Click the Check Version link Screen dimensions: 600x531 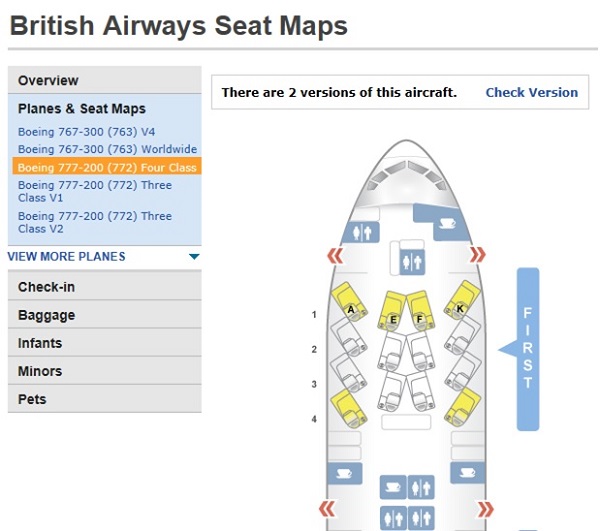coord(532,93)
